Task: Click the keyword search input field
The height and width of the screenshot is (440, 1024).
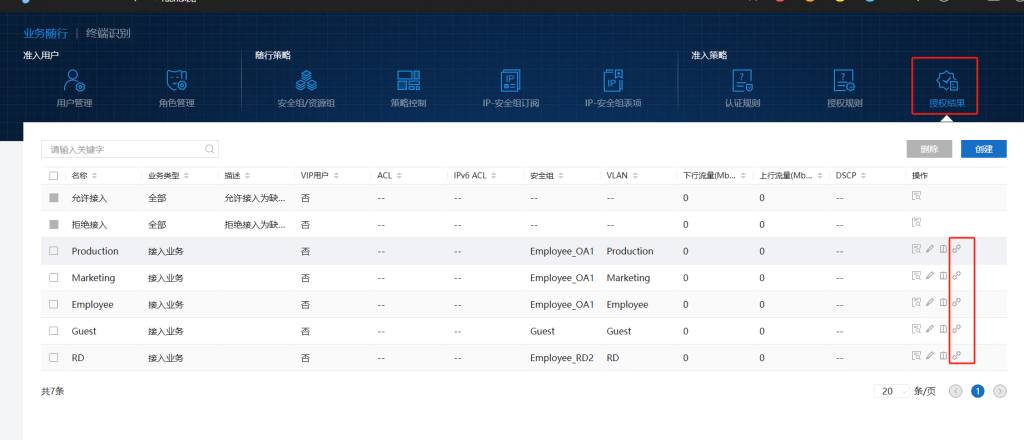Action: coord(125,149)
